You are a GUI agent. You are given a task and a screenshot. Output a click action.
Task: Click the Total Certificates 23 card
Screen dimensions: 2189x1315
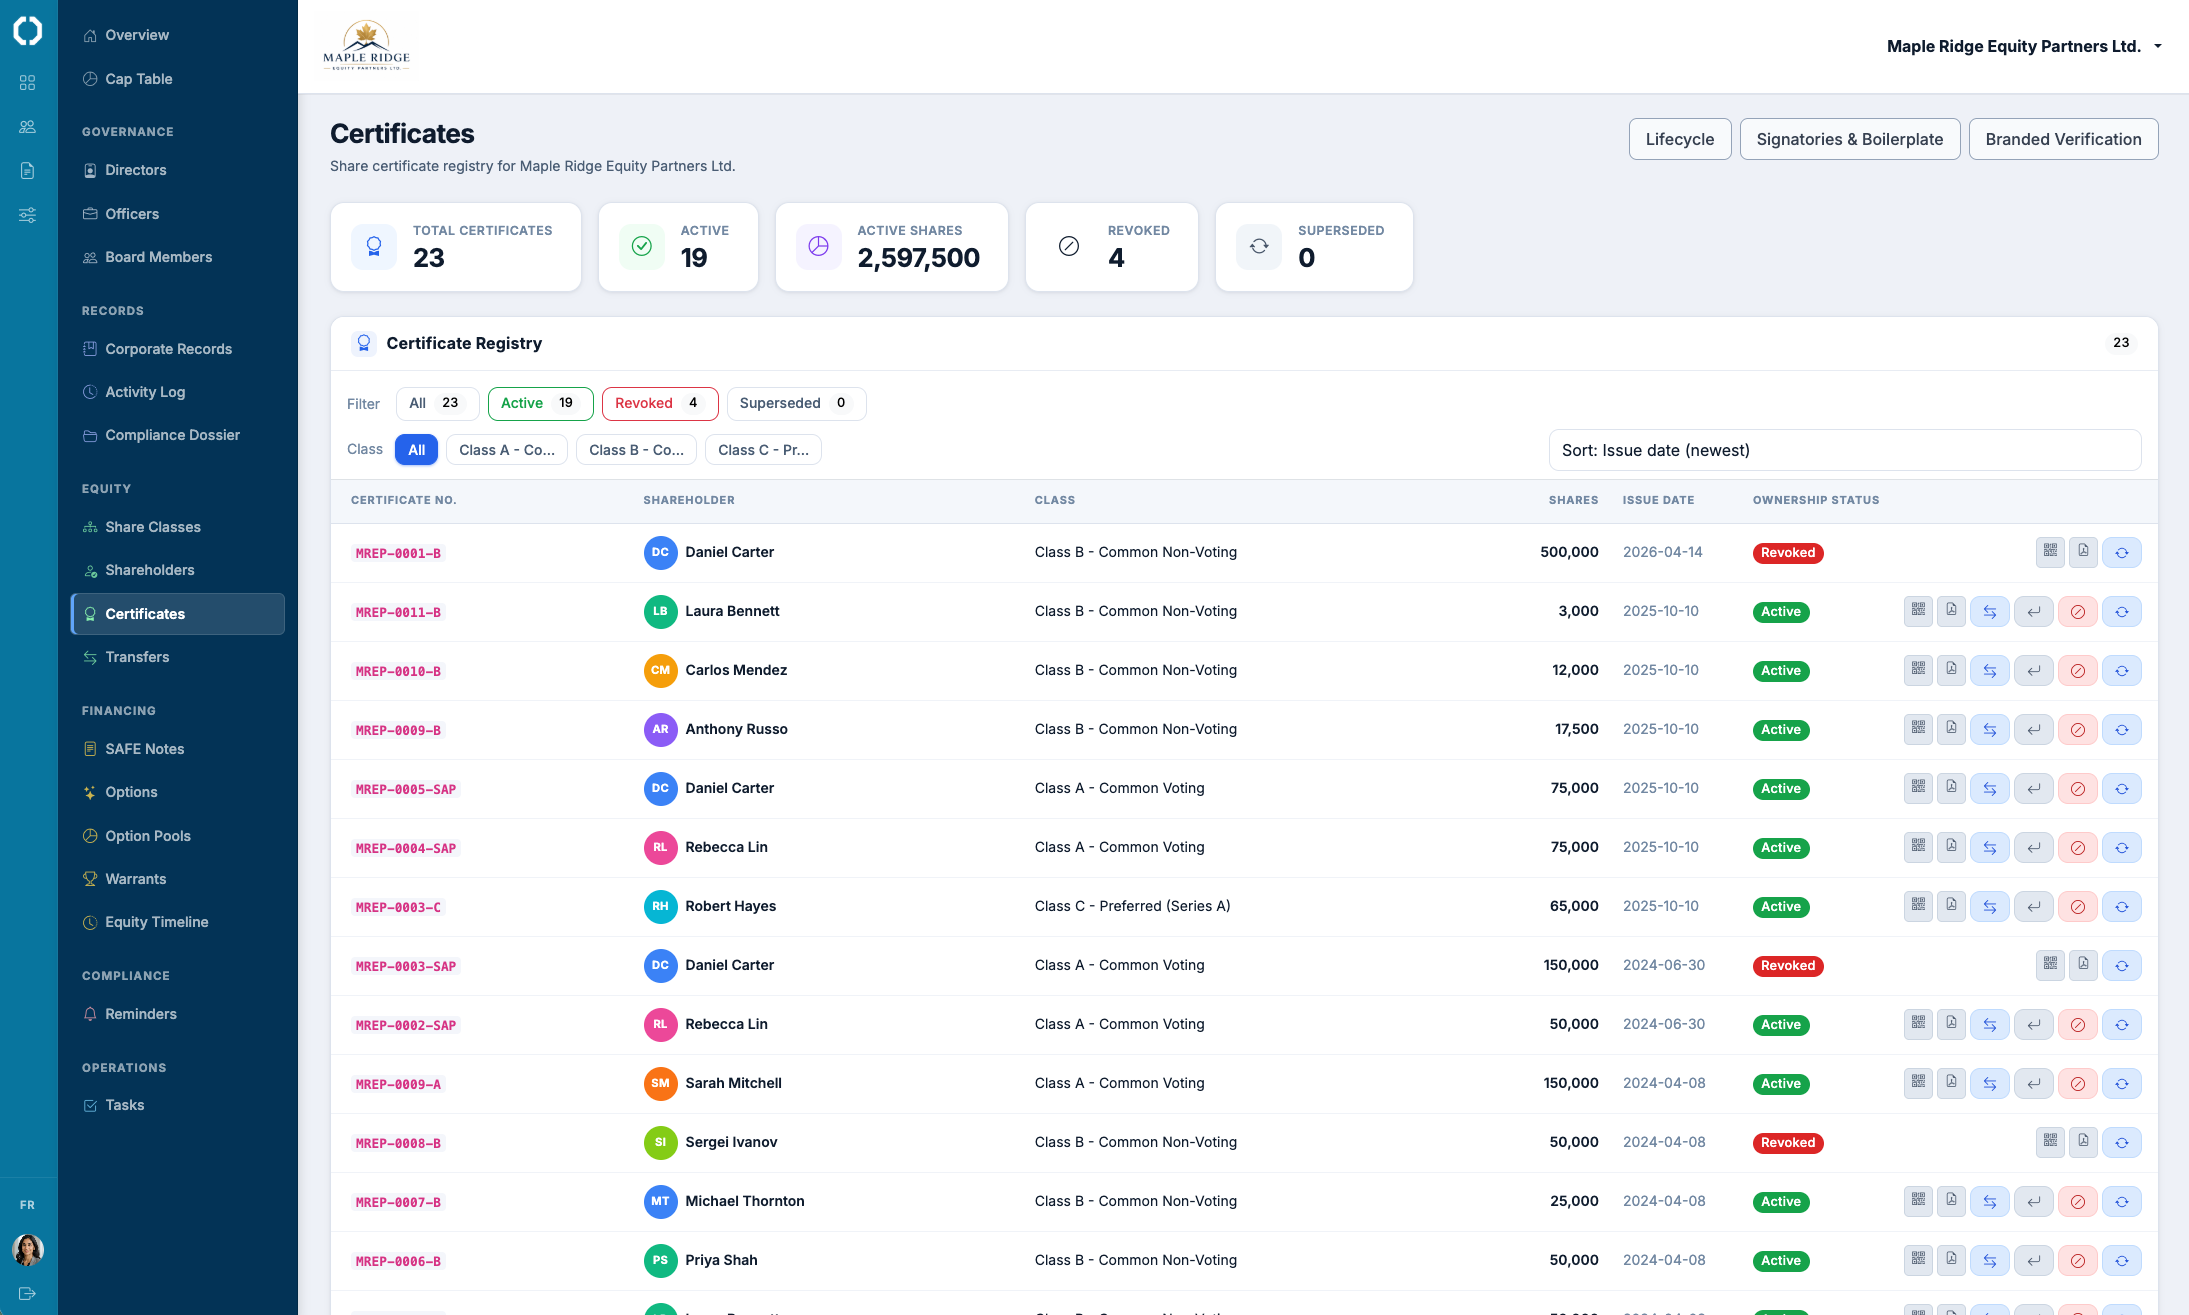tap(456, 247)
